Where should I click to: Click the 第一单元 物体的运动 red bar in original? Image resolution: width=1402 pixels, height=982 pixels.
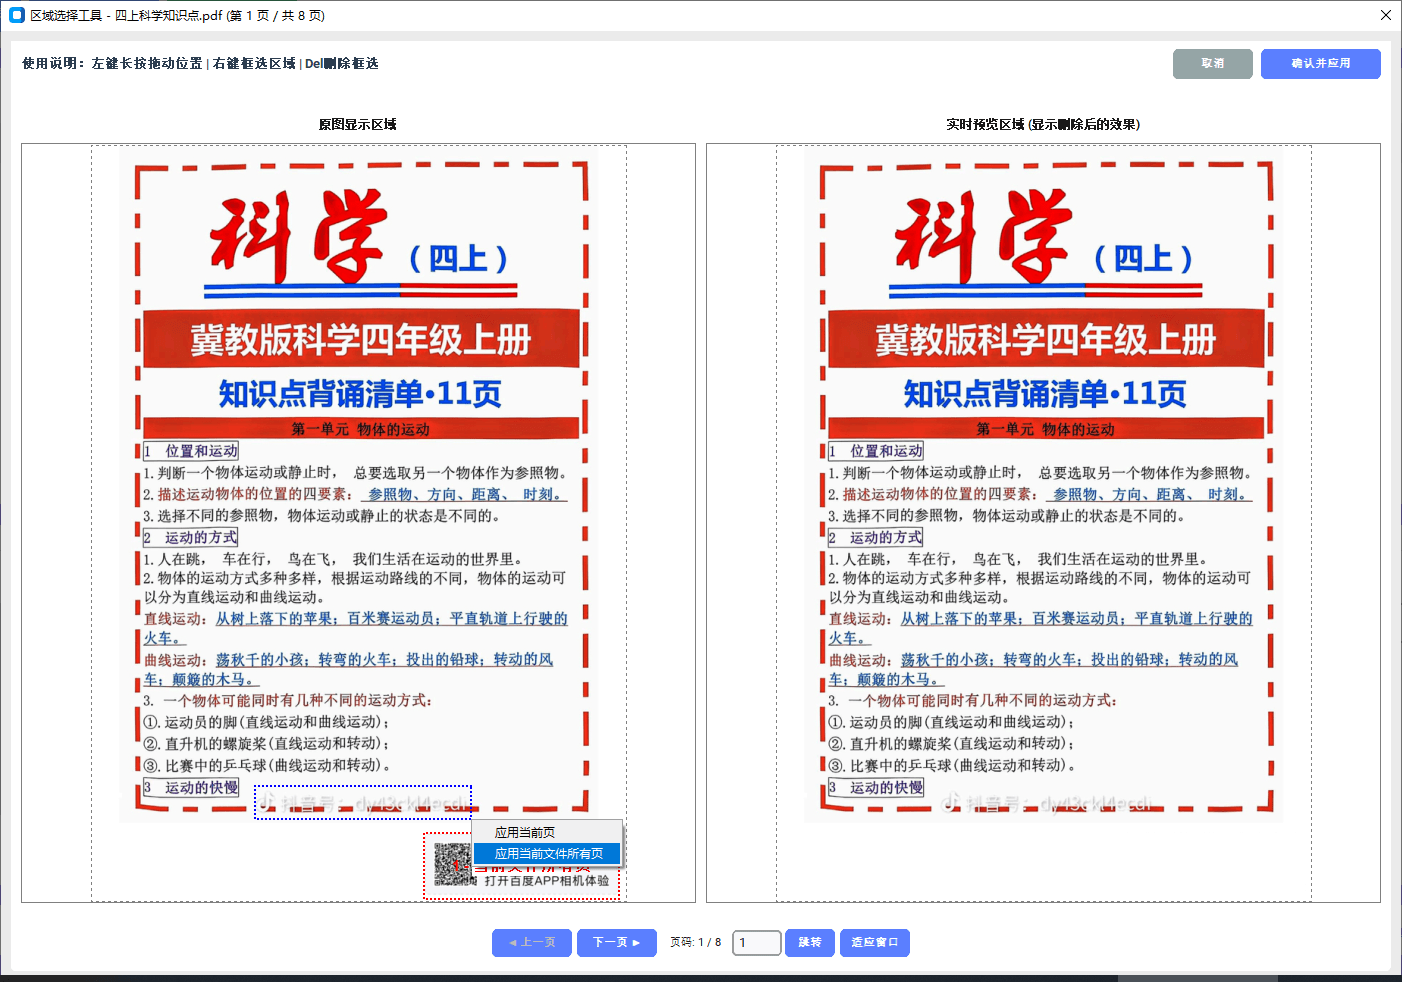[x=360, y=429]
